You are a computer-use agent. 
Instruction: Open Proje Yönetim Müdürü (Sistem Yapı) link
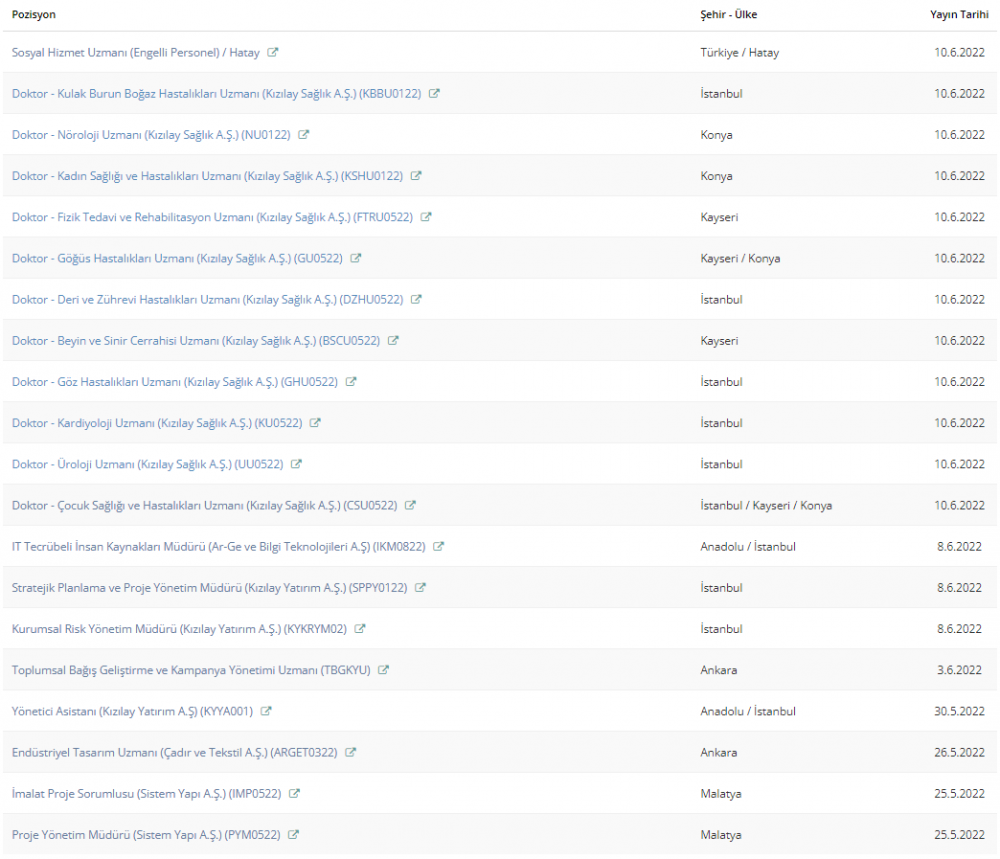pyautogui.click(x=146, y=835)
